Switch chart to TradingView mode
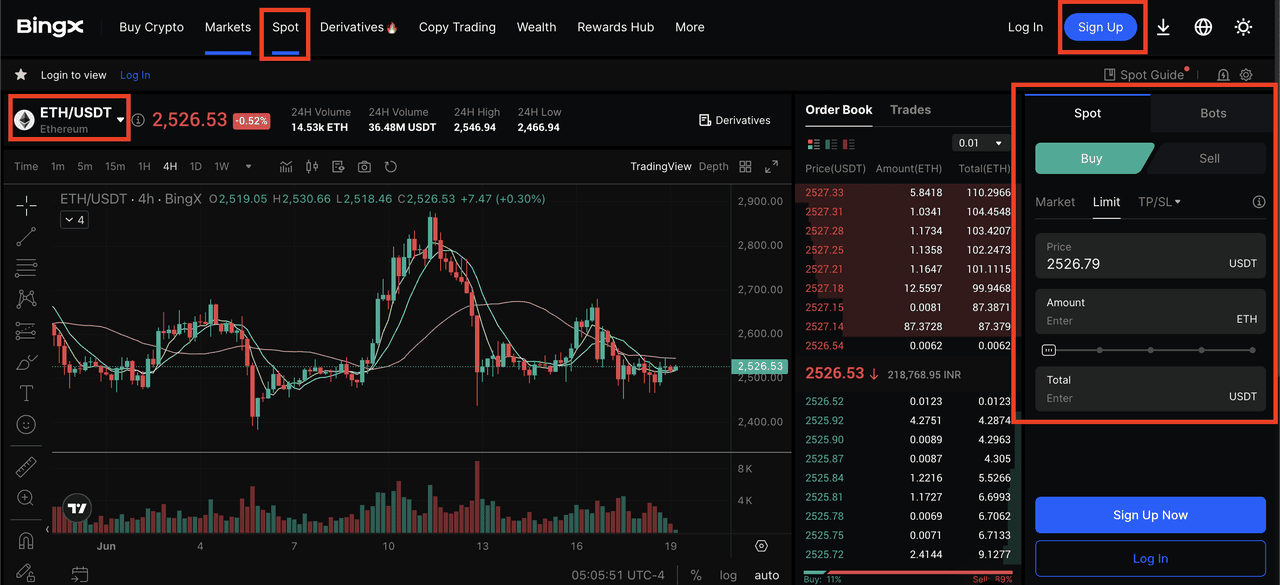 click(661, 166)
